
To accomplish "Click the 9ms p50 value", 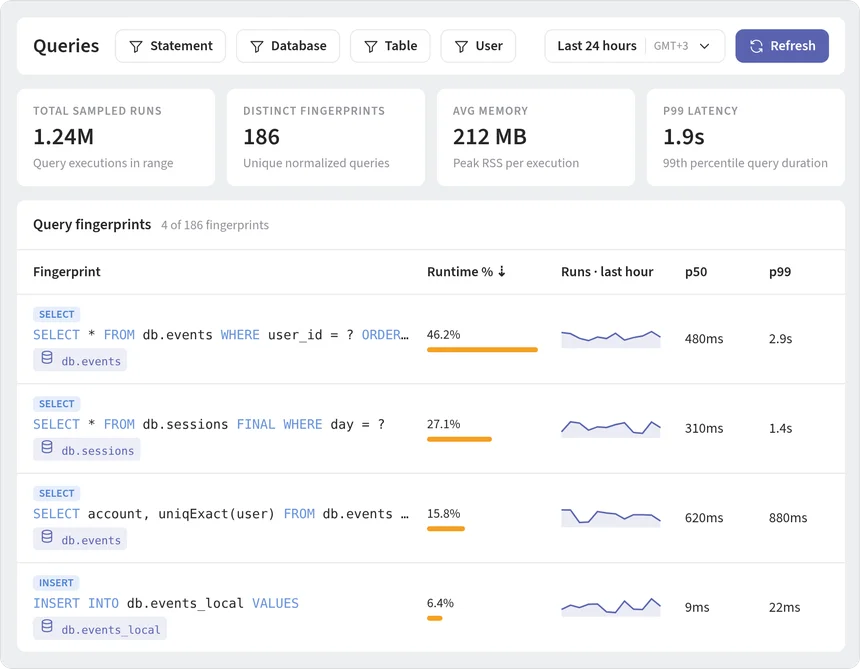I will coord(697,608).
